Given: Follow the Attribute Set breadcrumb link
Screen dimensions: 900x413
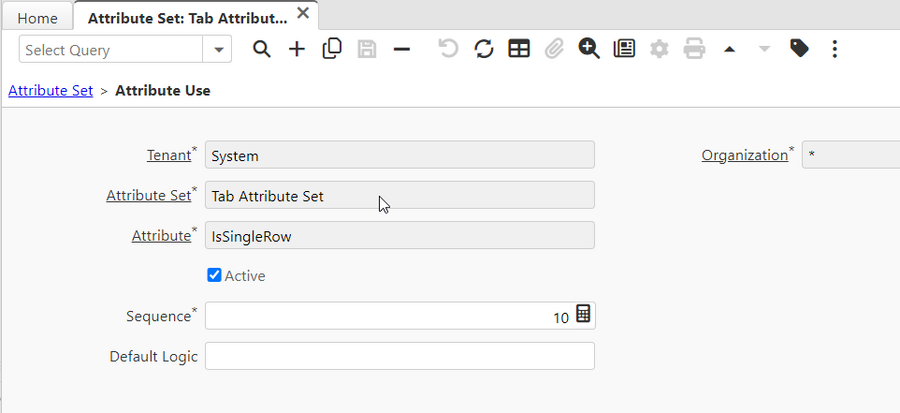Looking at the screenshot, I should pyautogui.click(x=51, y=90).
